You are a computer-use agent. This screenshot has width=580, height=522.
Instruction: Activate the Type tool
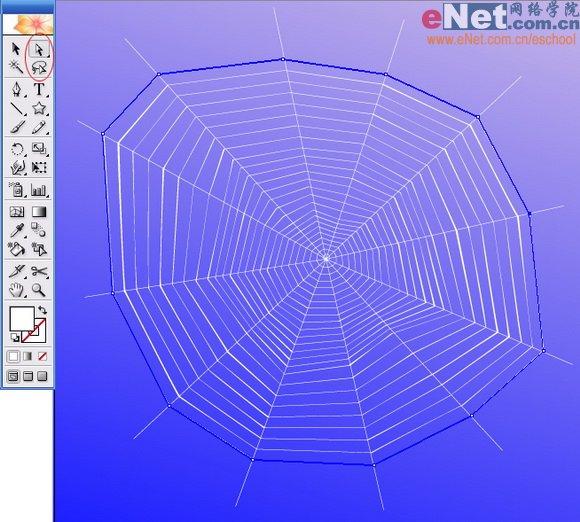click(x=39, y=89)
